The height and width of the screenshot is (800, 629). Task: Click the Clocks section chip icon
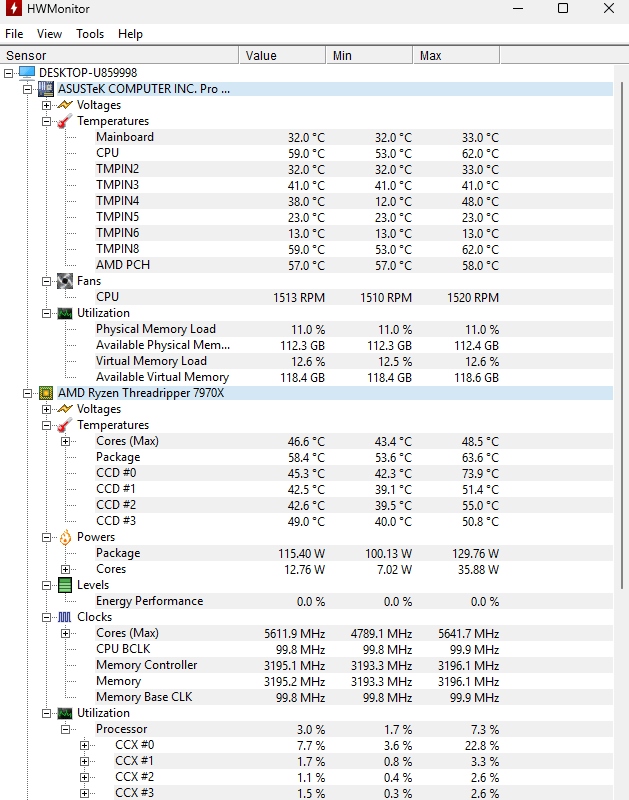pos(65,617)
